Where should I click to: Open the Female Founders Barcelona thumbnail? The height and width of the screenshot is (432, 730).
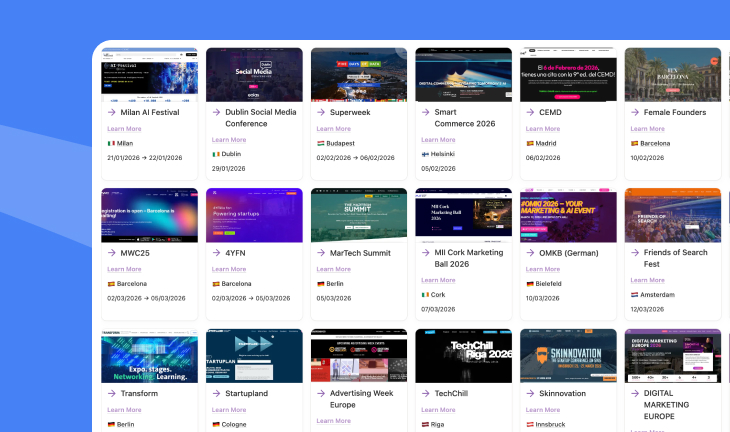coord(673,74)
